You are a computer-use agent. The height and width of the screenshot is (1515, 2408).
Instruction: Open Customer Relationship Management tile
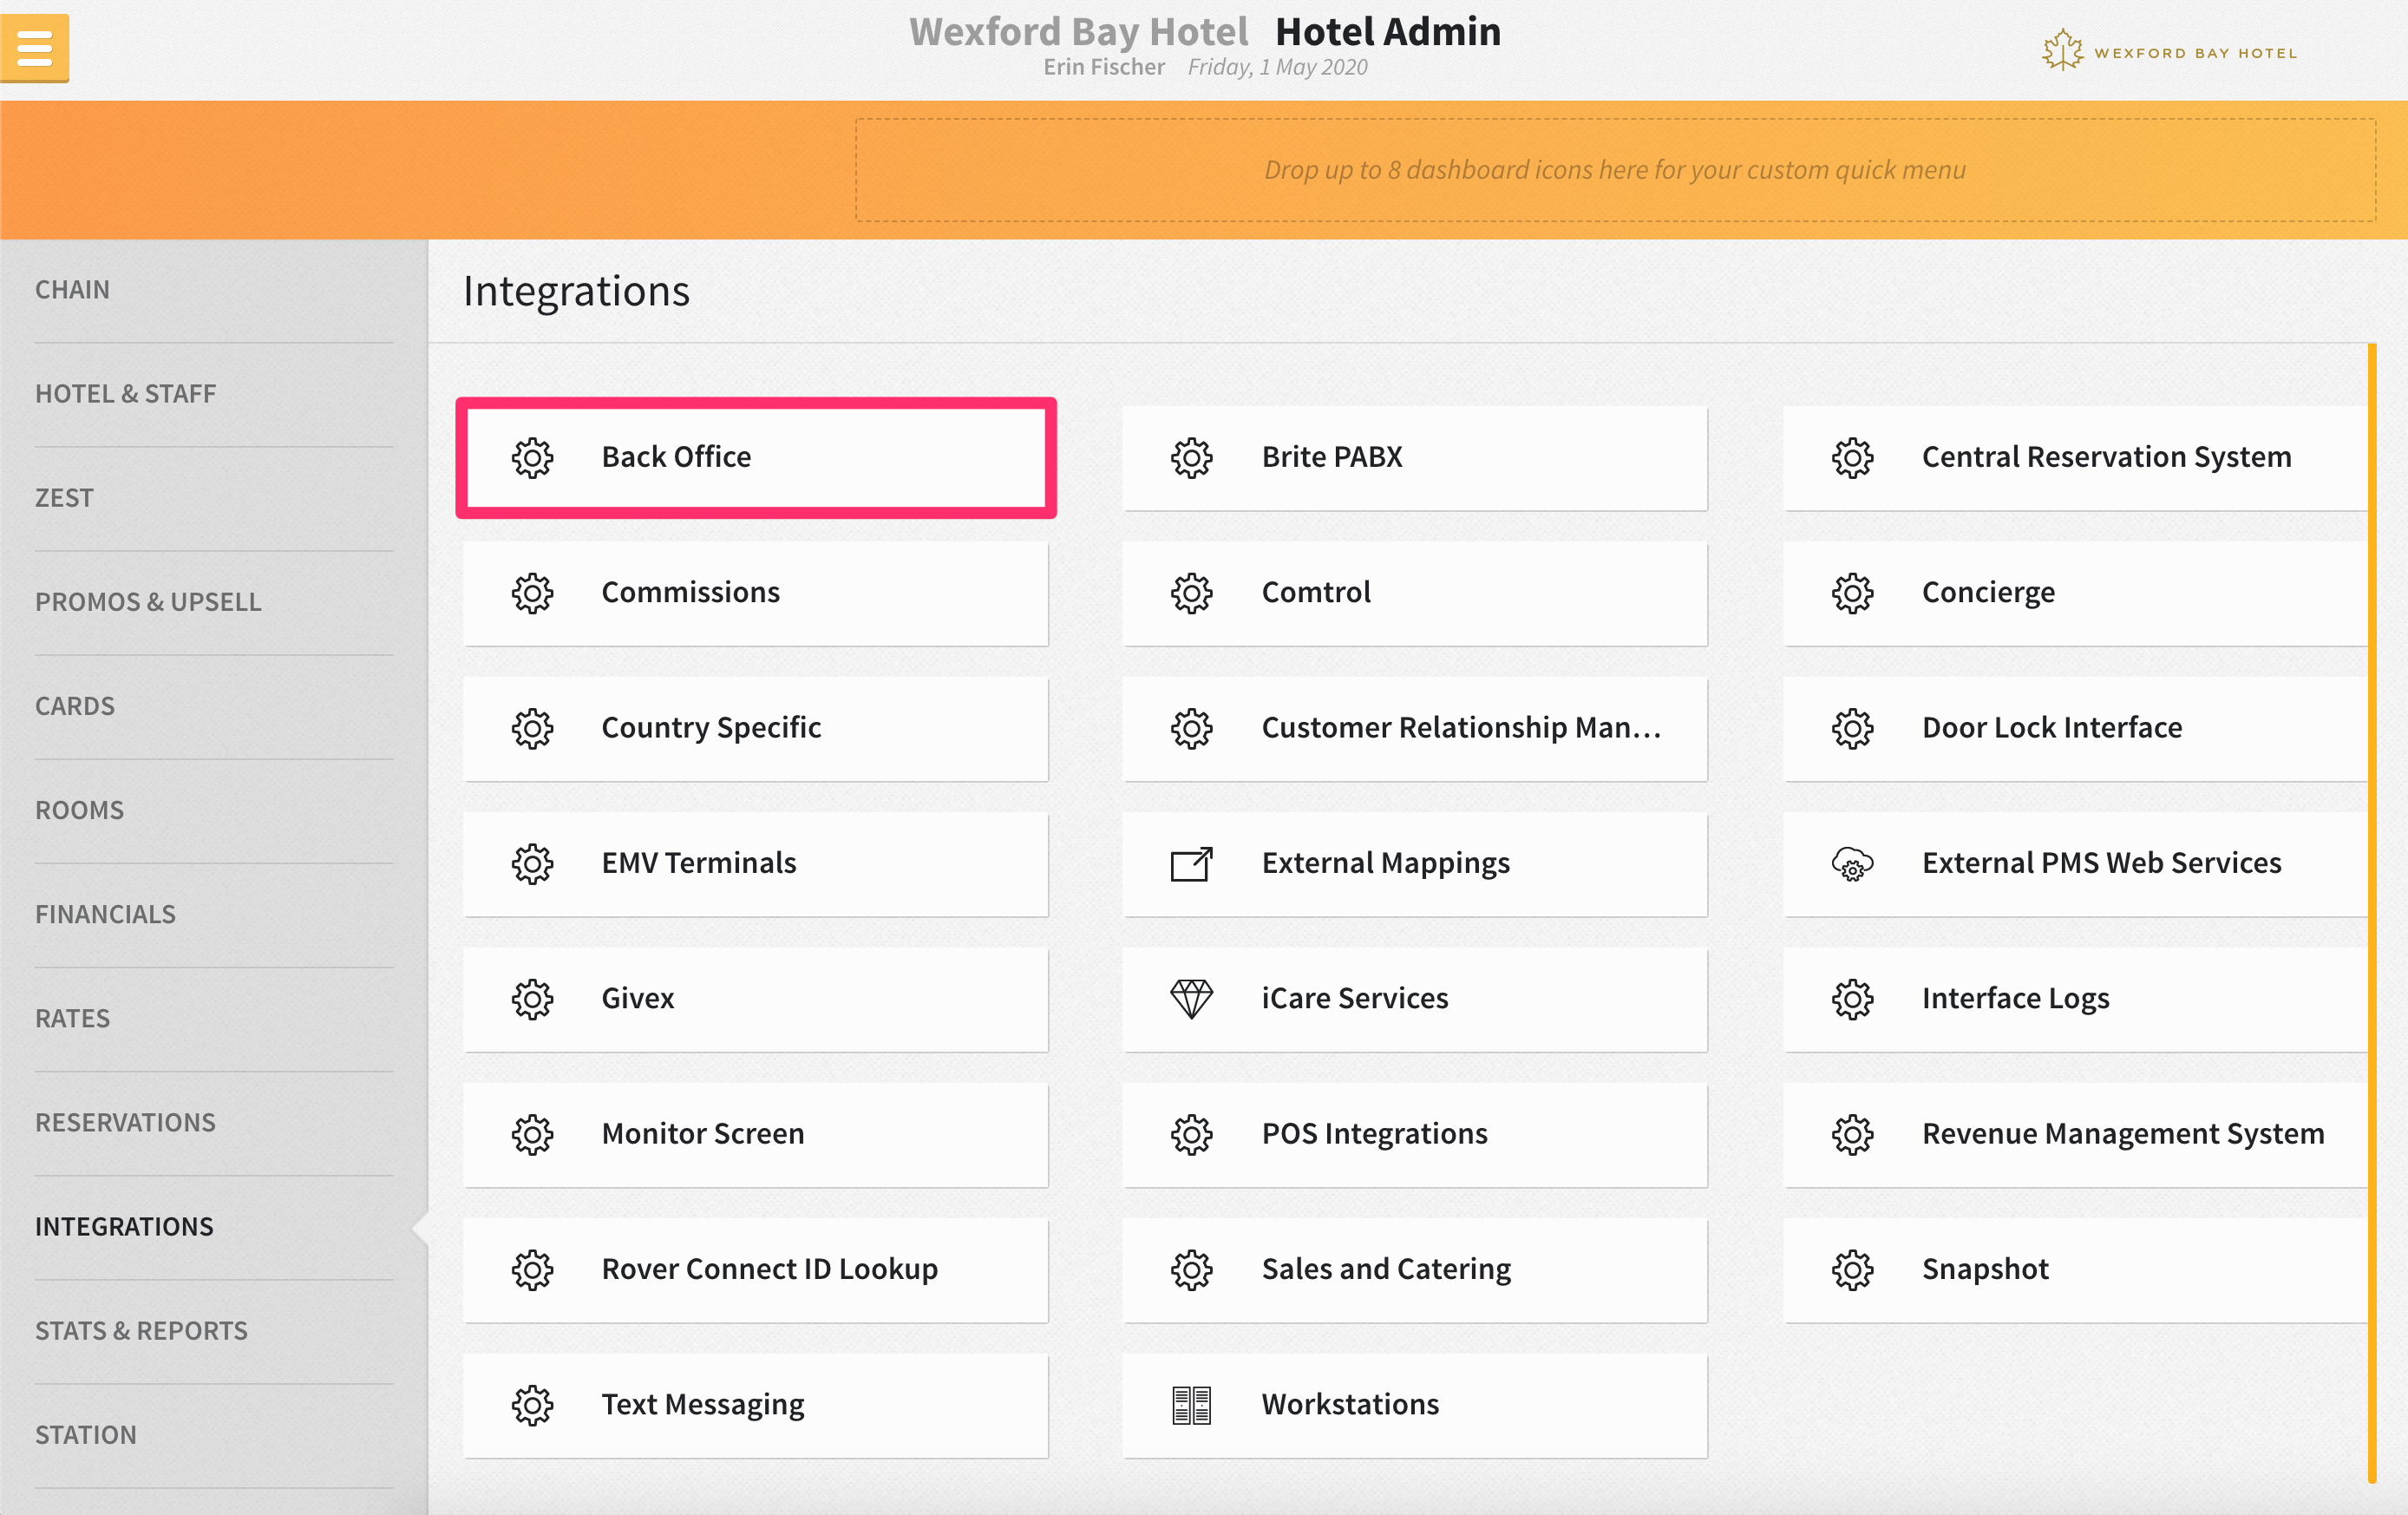click(x=1414, y=728)
